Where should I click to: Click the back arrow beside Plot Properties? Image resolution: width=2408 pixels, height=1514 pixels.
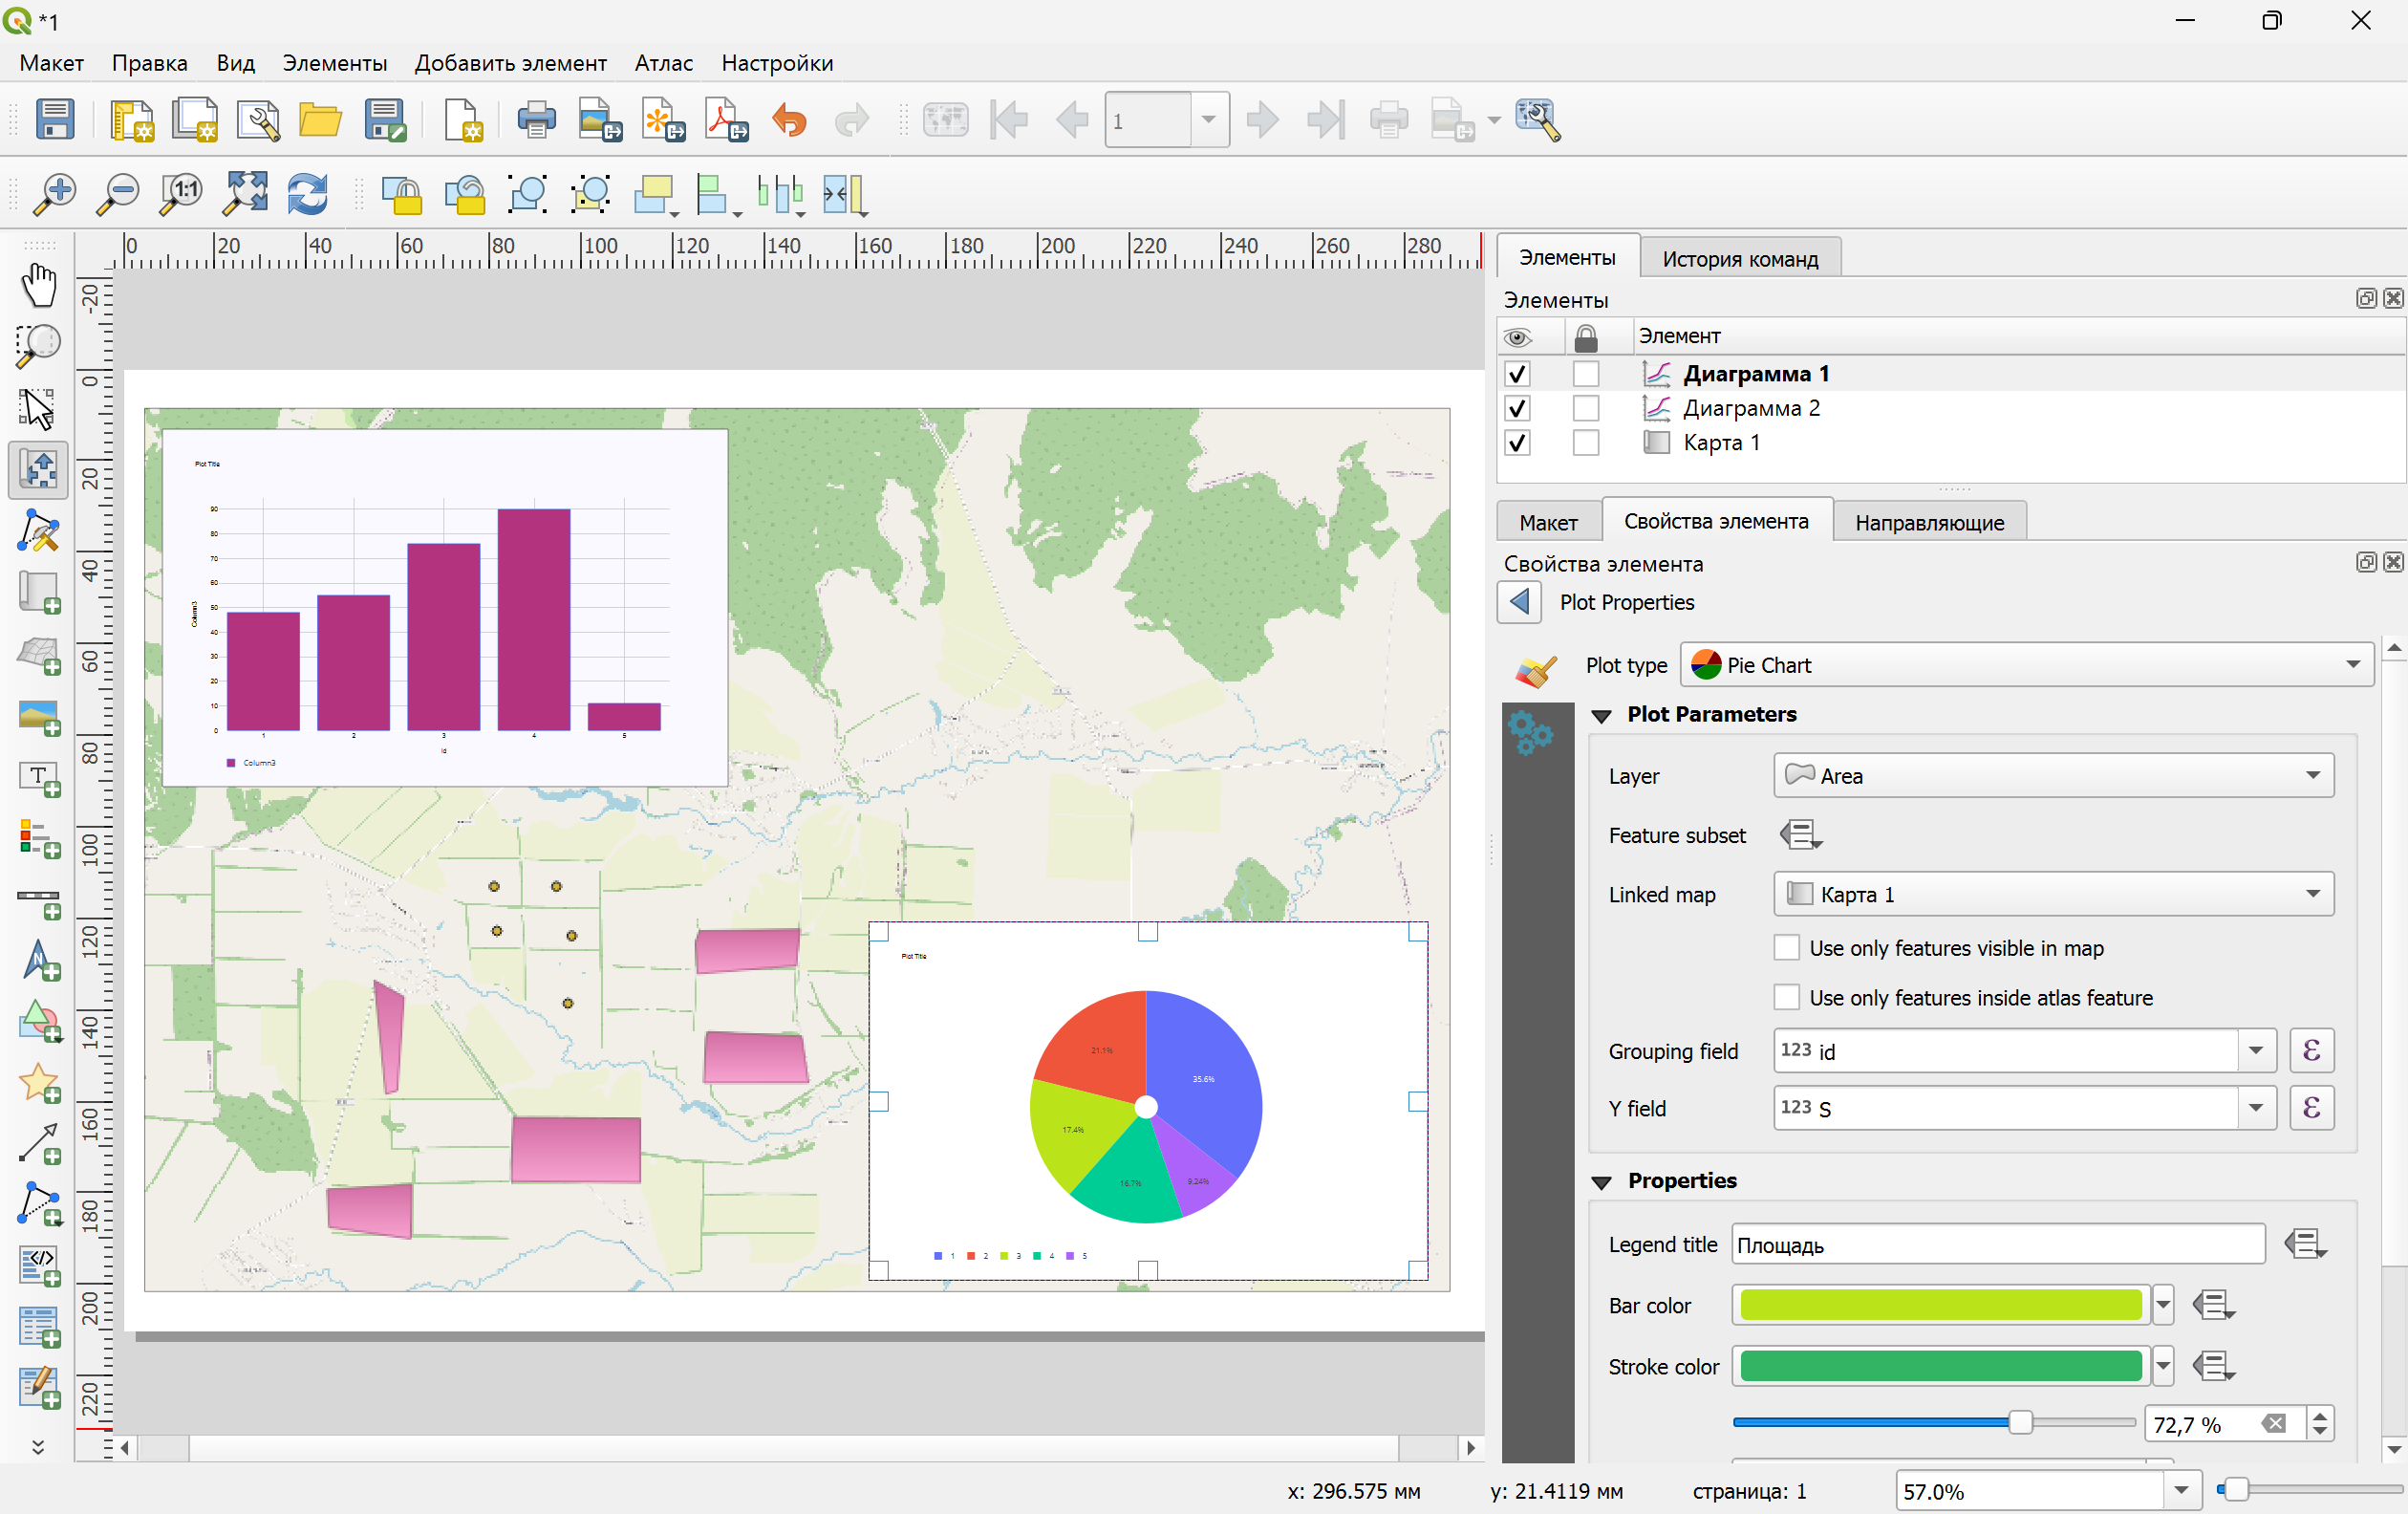pos(1519,602)
